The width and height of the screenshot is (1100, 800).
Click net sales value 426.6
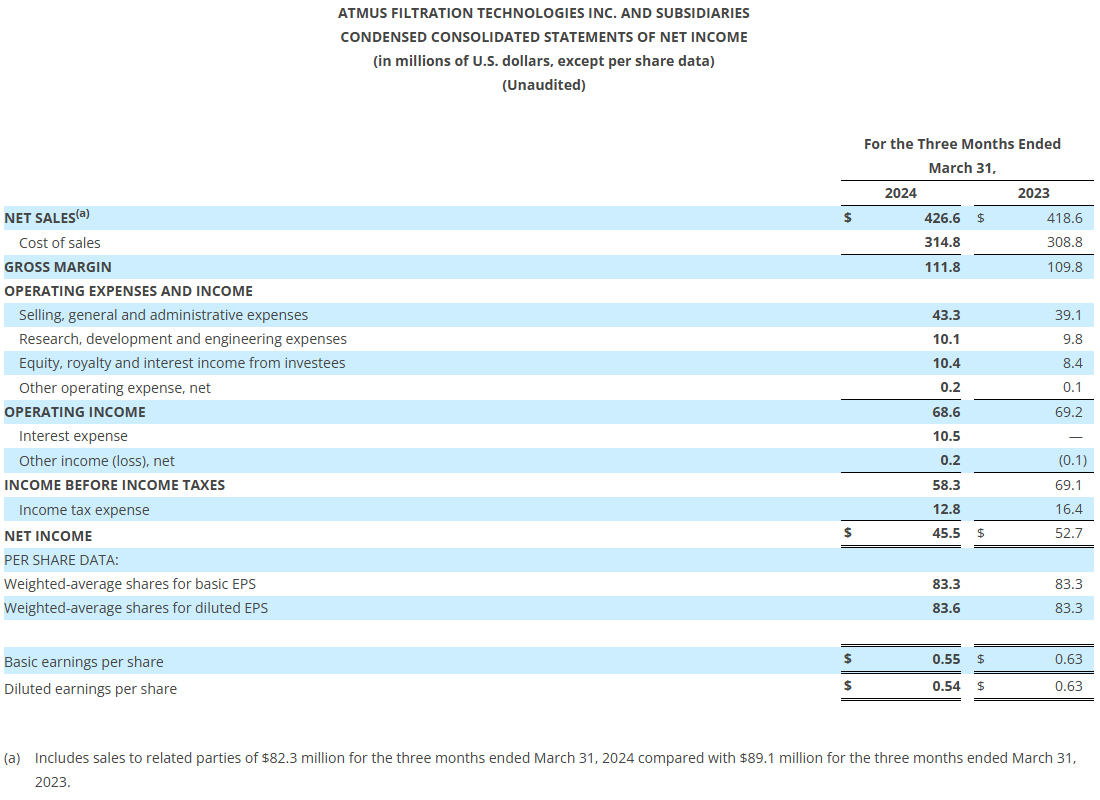coord(941,218)
